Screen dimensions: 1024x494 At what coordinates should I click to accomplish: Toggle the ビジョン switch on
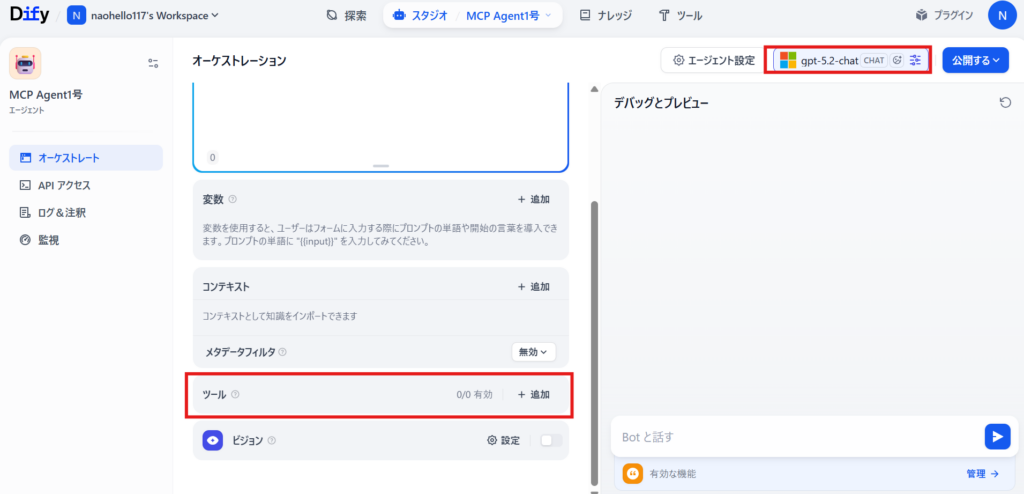coord(550,440)
